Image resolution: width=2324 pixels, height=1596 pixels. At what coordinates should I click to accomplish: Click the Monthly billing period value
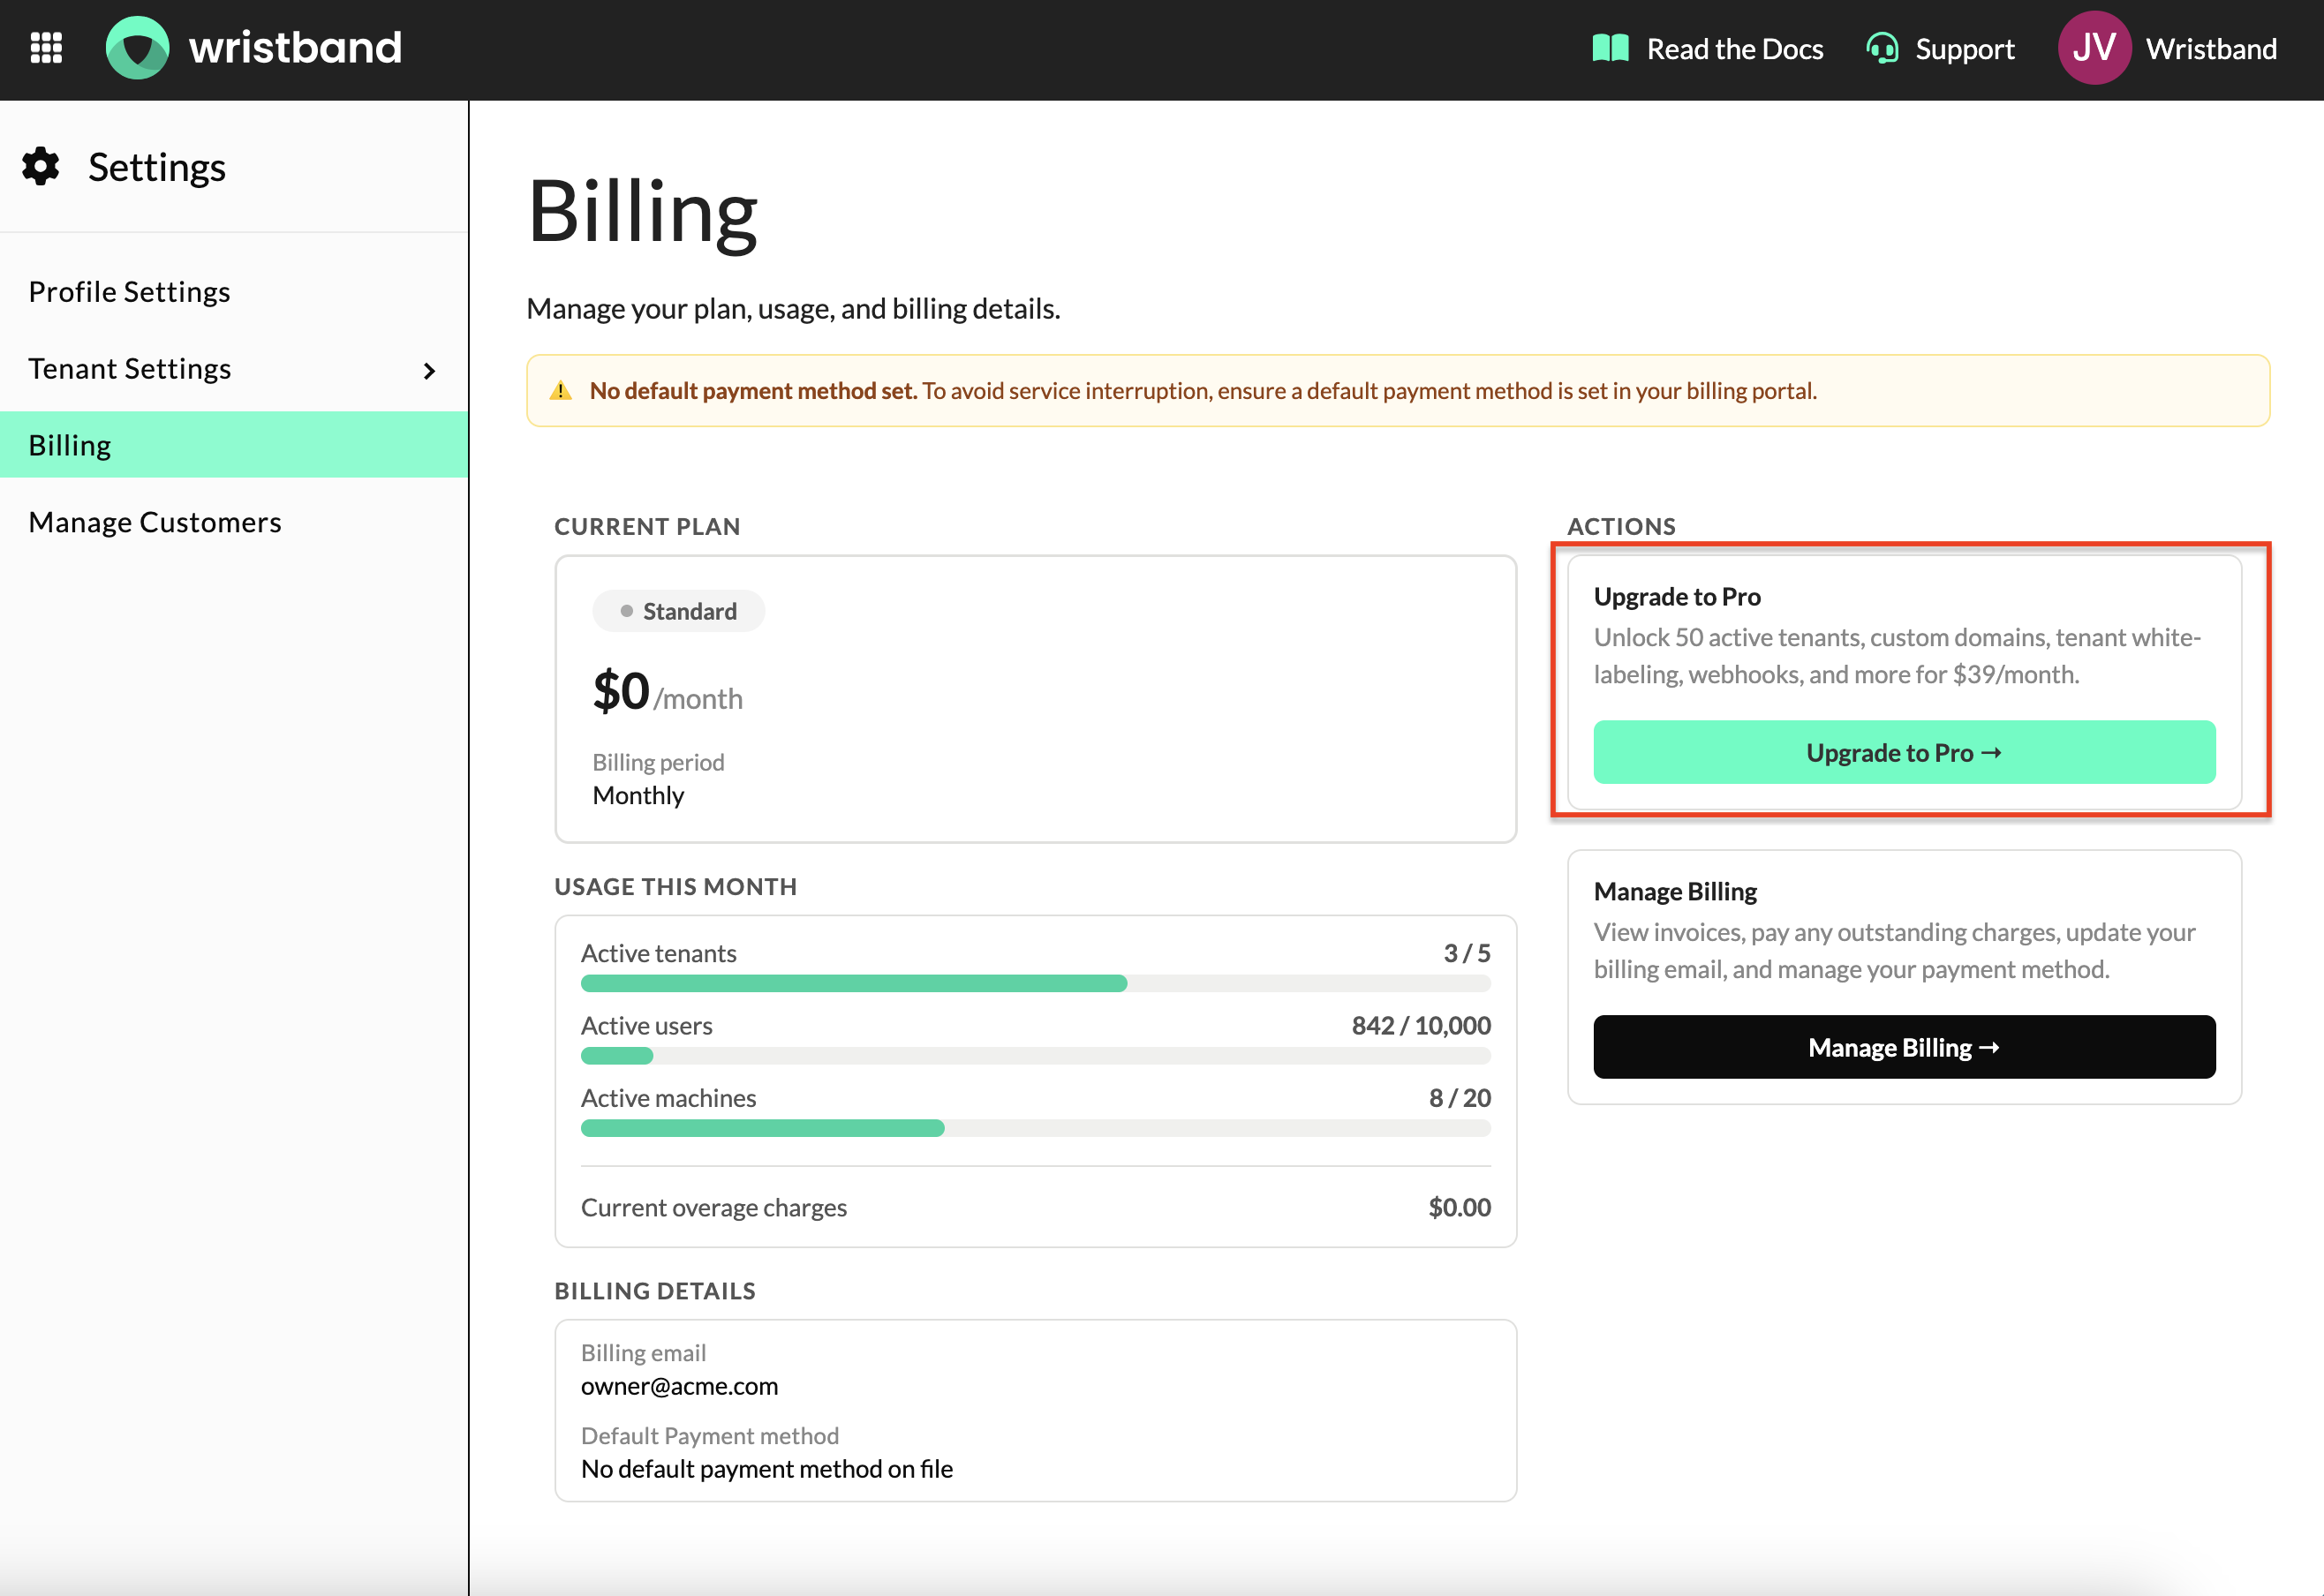pyautogui.click(x=638, y=796)
